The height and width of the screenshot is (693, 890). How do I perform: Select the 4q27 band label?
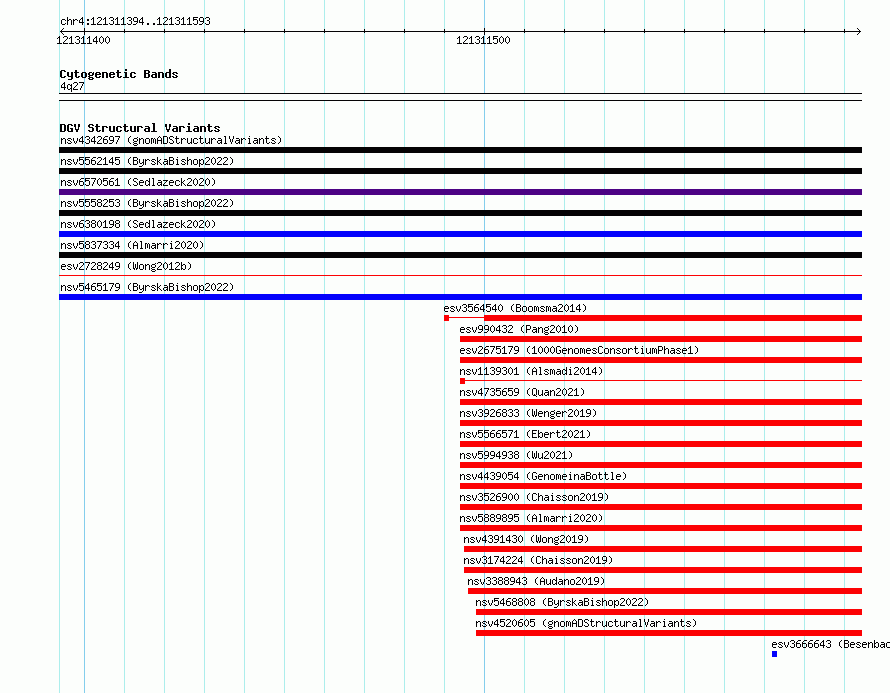(72, 86)
